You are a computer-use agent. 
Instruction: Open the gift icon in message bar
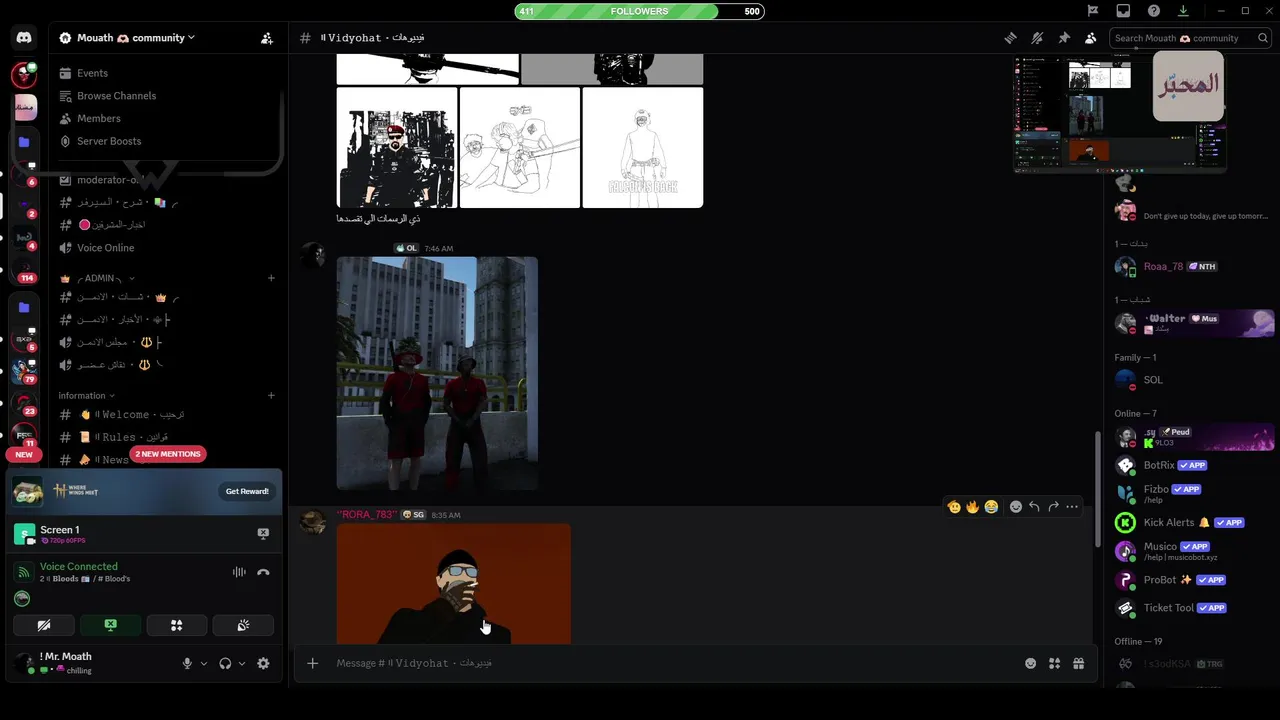point(1078,663)
